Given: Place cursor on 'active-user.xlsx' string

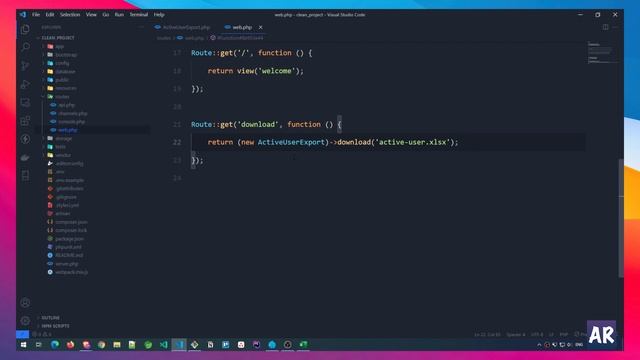Looking at the screenshot, I should pos(412,142).
